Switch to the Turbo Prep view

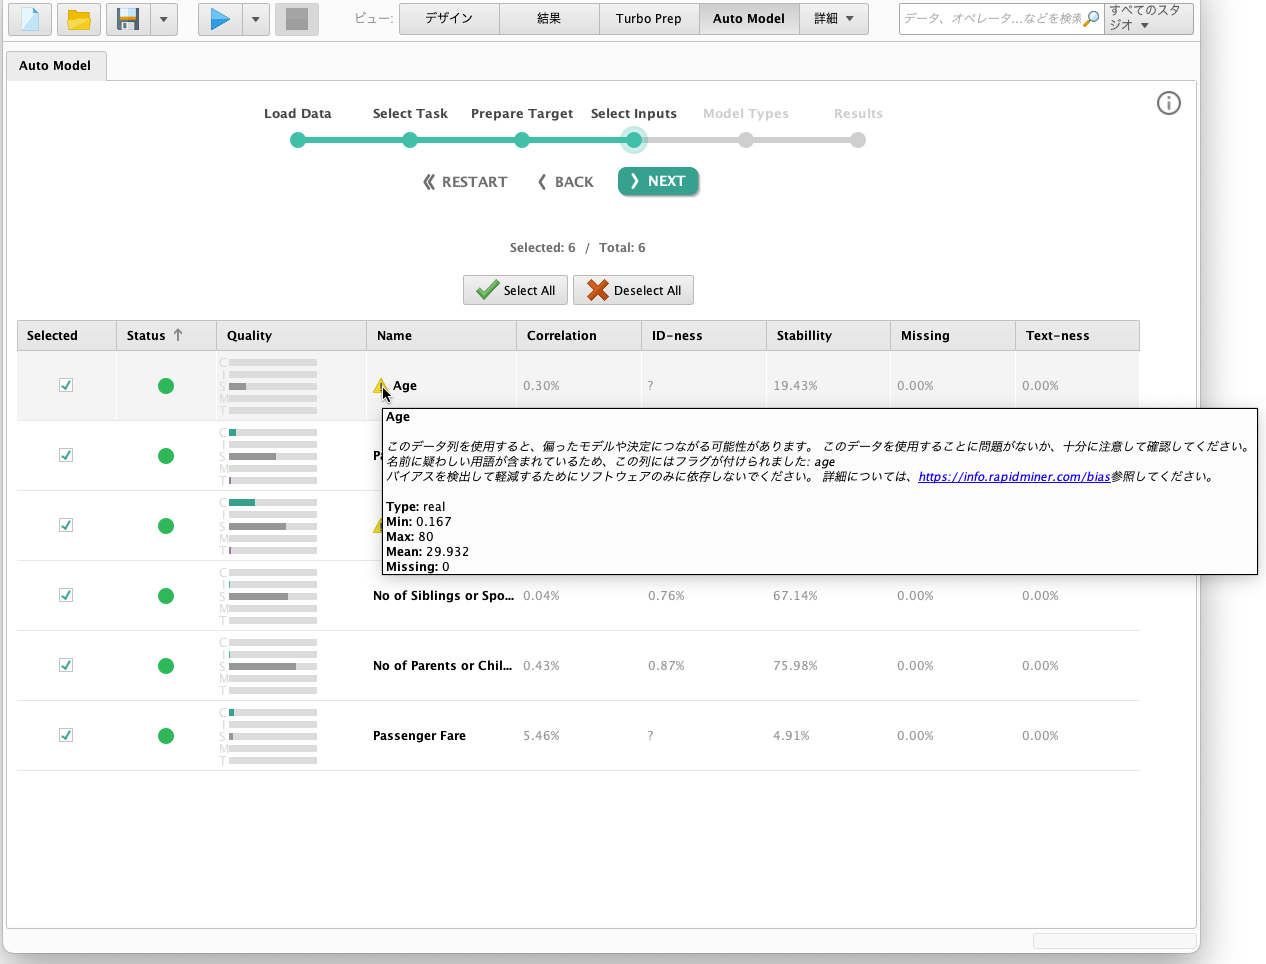coord(649,19)
